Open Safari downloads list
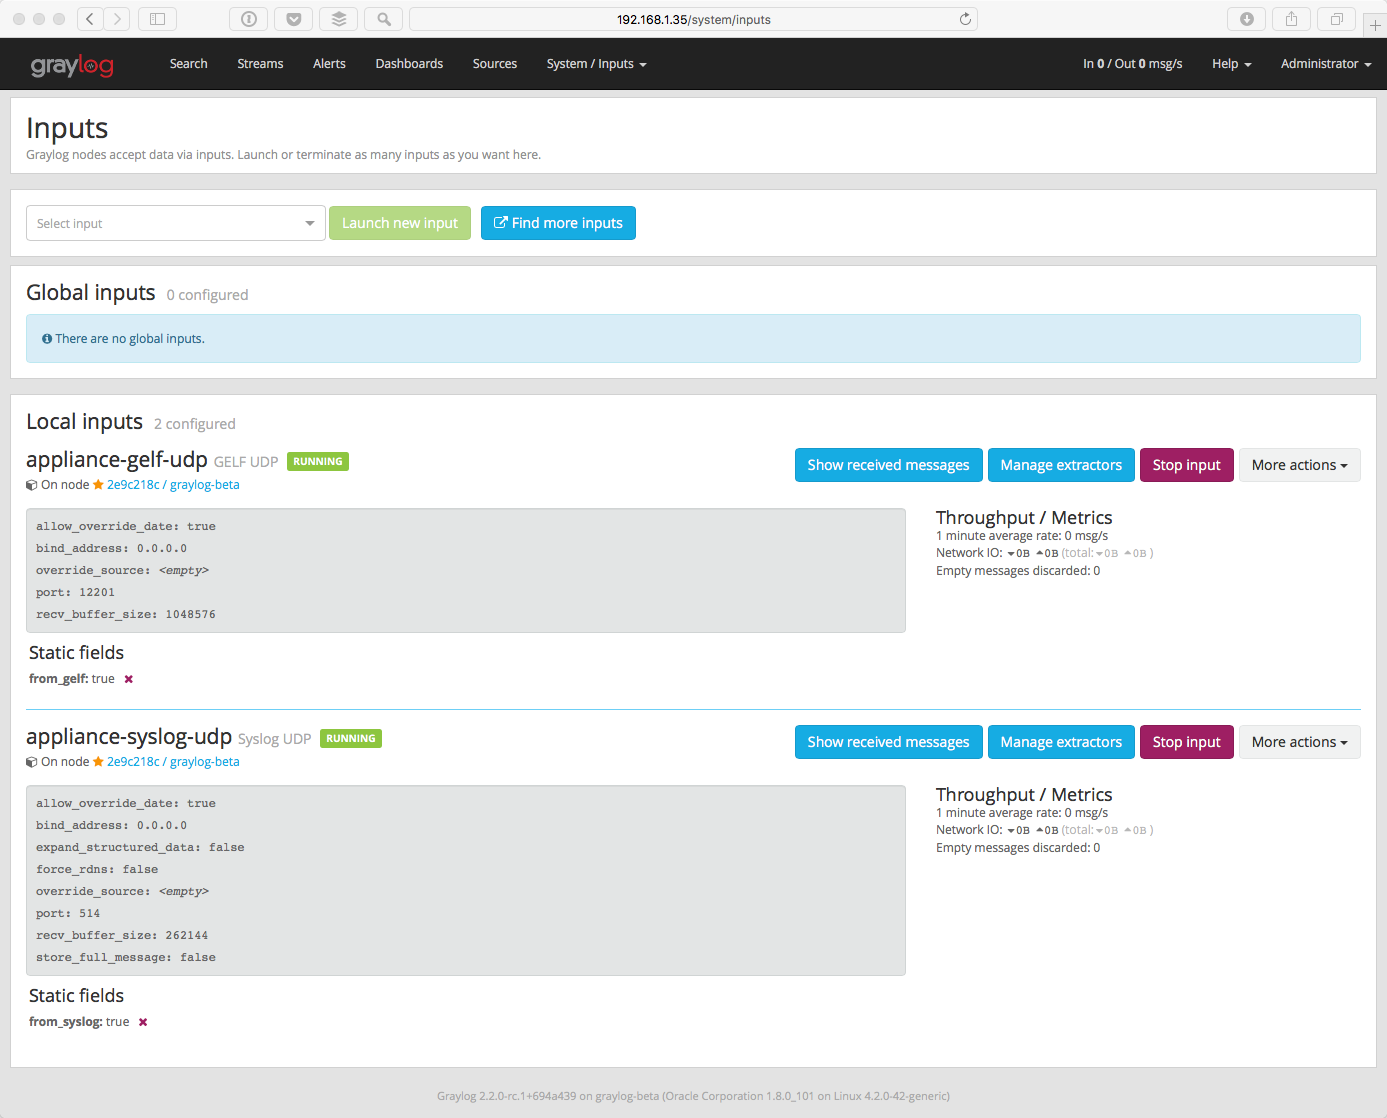 pos(1246,19)
